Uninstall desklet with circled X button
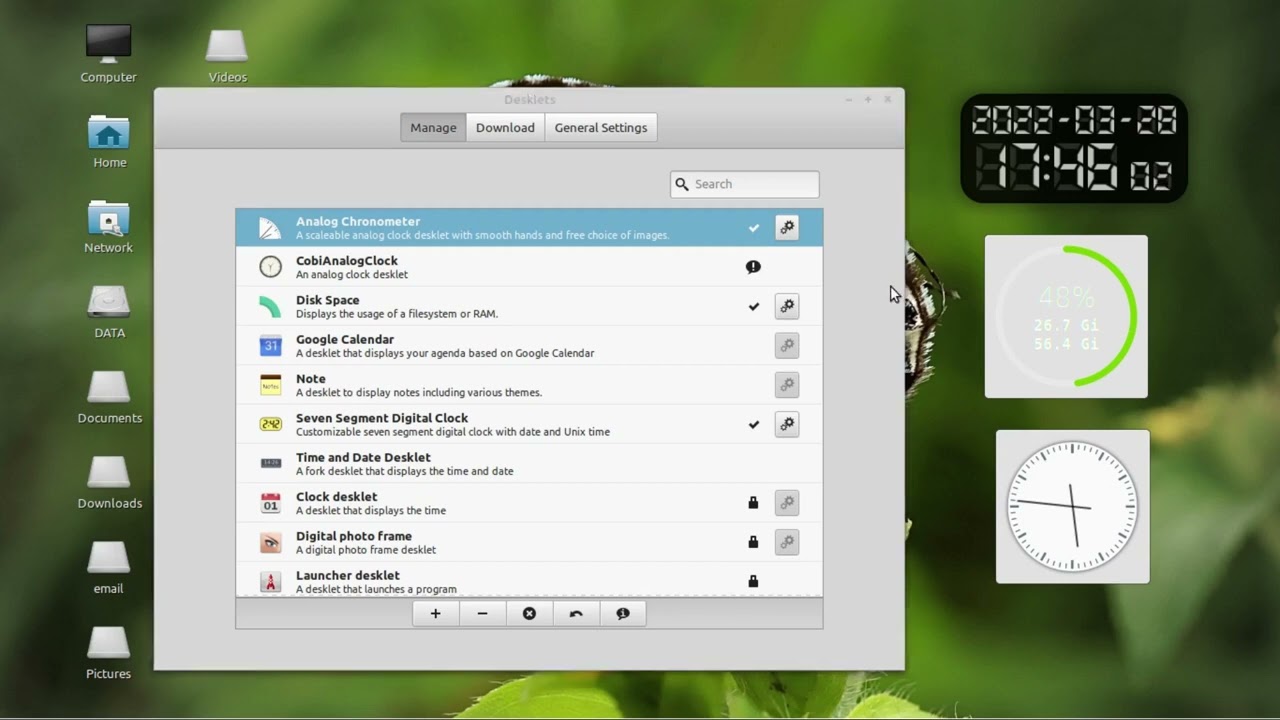Screen dimensions: 1280x720 tap(529, 614)
